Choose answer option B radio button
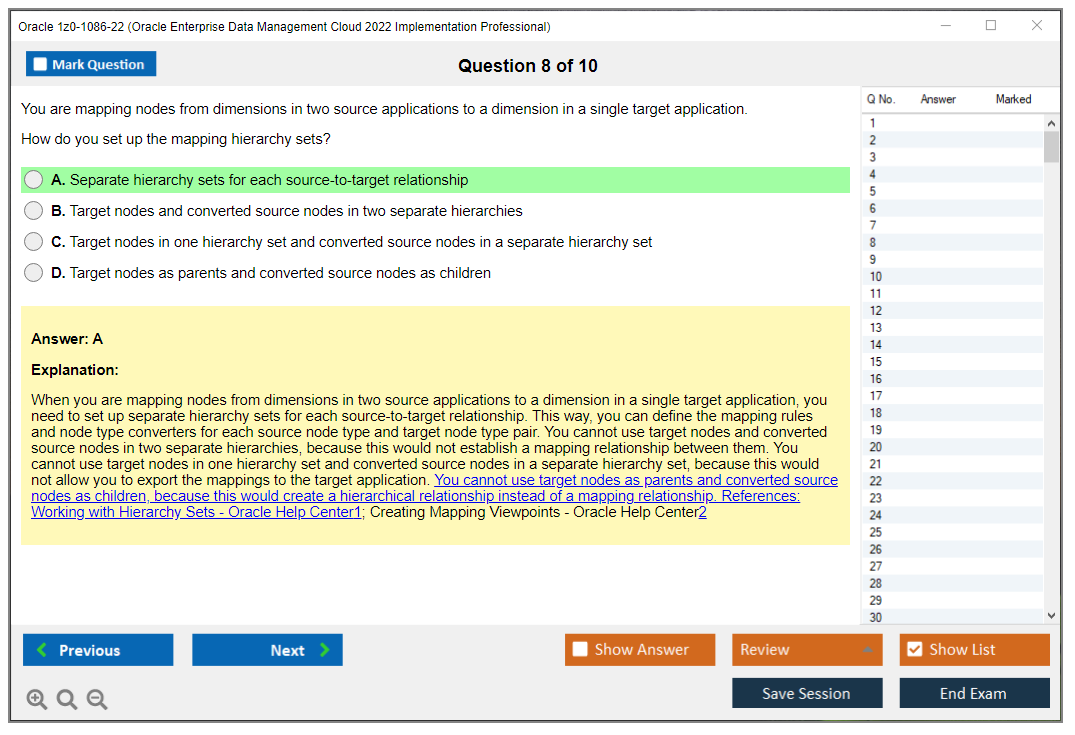 (x=34, y=211)
